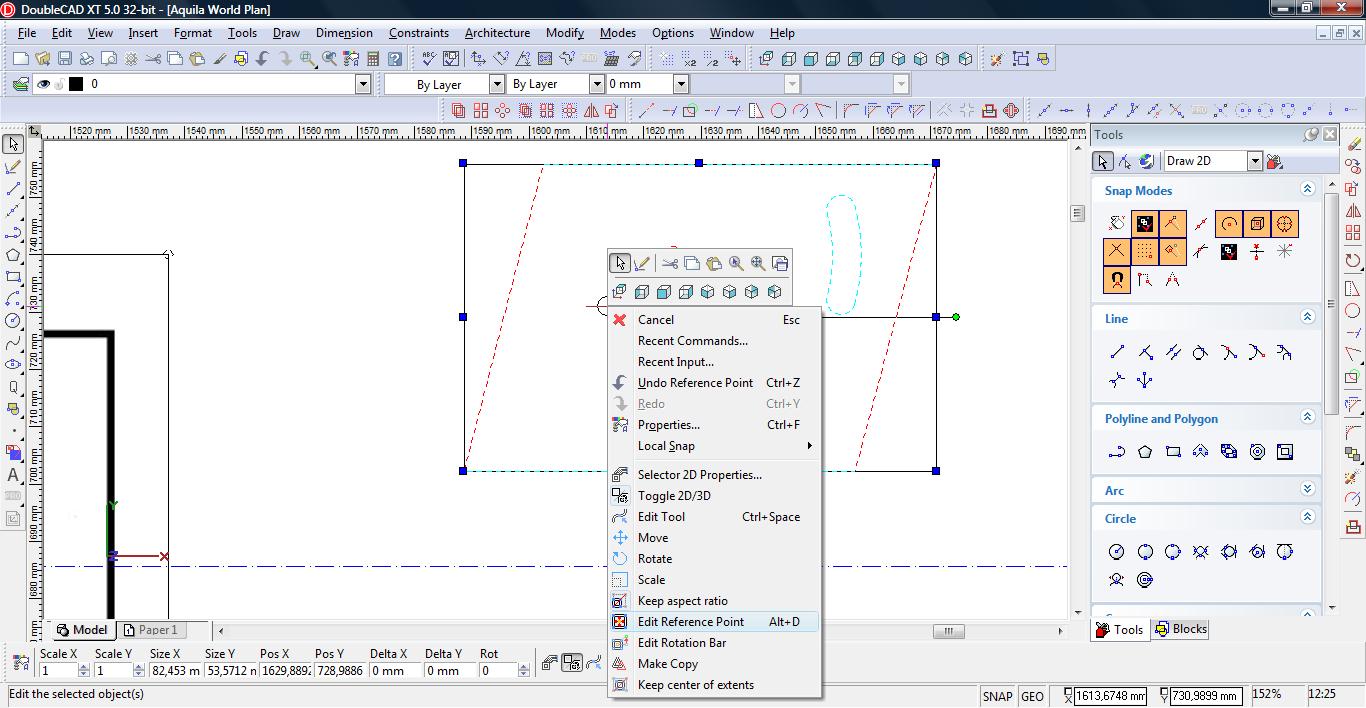
Task: Expand the Arc tools section
Action: 1307,490
